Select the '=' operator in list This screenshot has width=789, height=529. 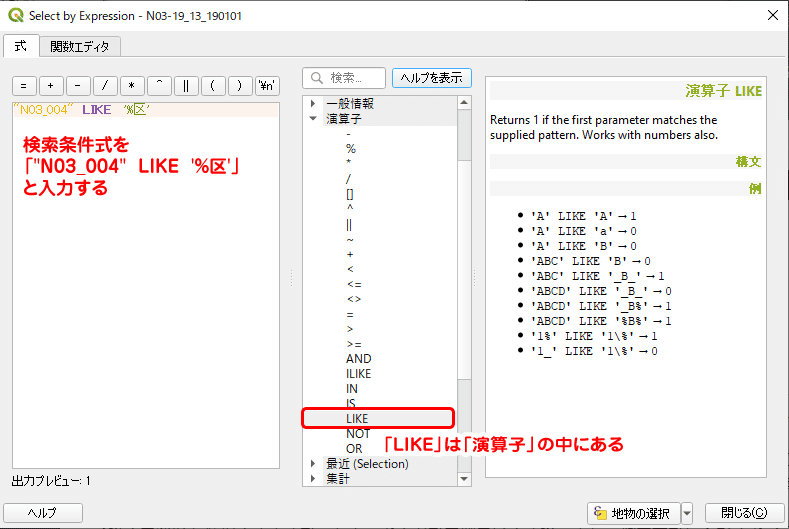pyautogui.click(x=350, y=315)
